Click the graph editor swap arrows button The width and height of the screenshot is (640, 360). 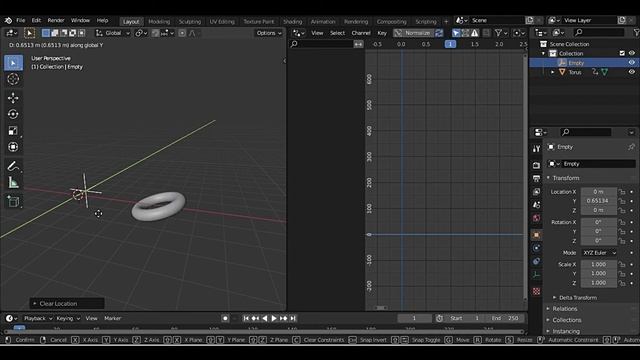pyautogui.click(x=358, y=44)
